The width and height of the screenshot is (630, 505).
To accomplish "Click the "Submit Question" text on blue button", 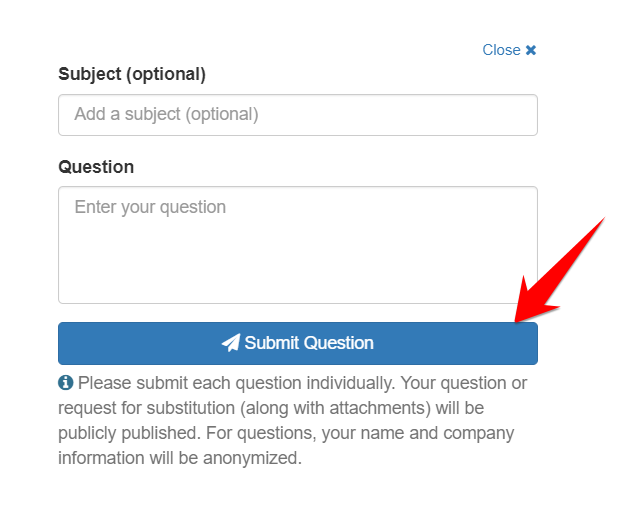I will point(309,343).
